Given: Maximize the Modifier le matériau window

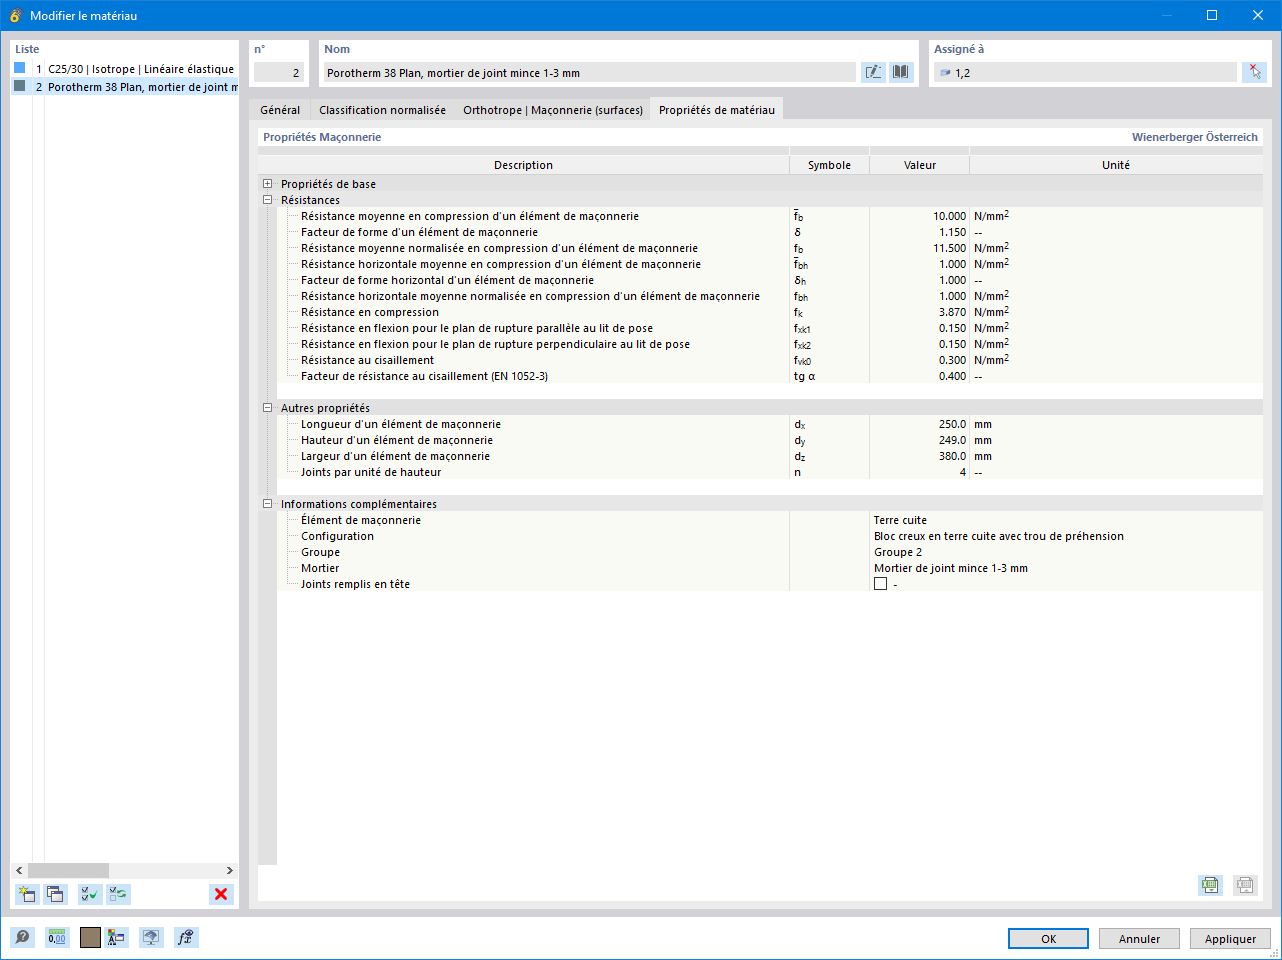Looking at the screenshot, I should coord(1212,15).
